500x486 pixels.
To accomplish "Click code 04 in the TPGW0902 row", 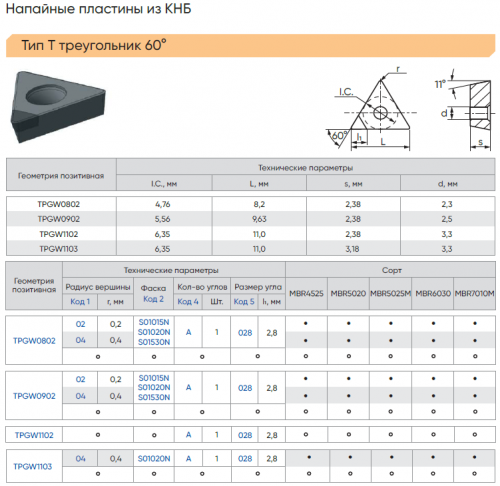I will click(80, 396).
